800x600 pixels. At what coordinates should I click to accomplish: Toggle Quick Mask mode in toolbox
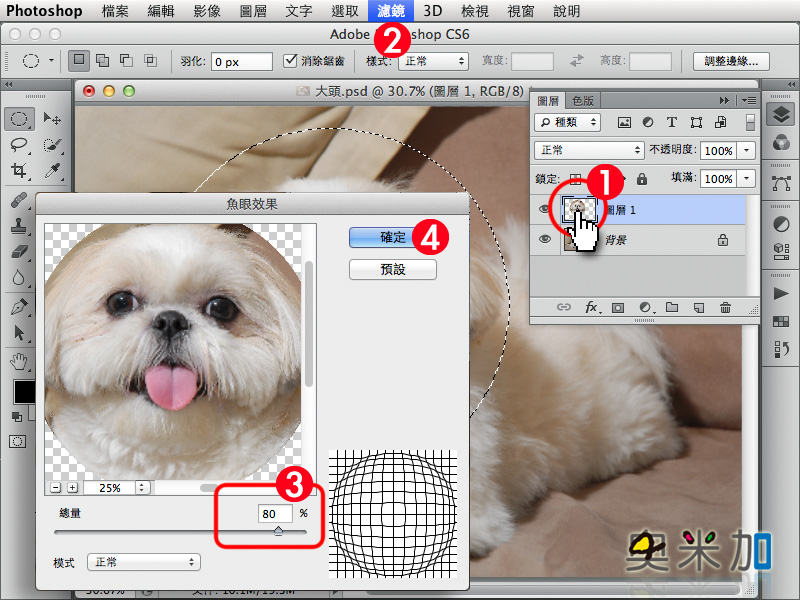tap(17, 441)
